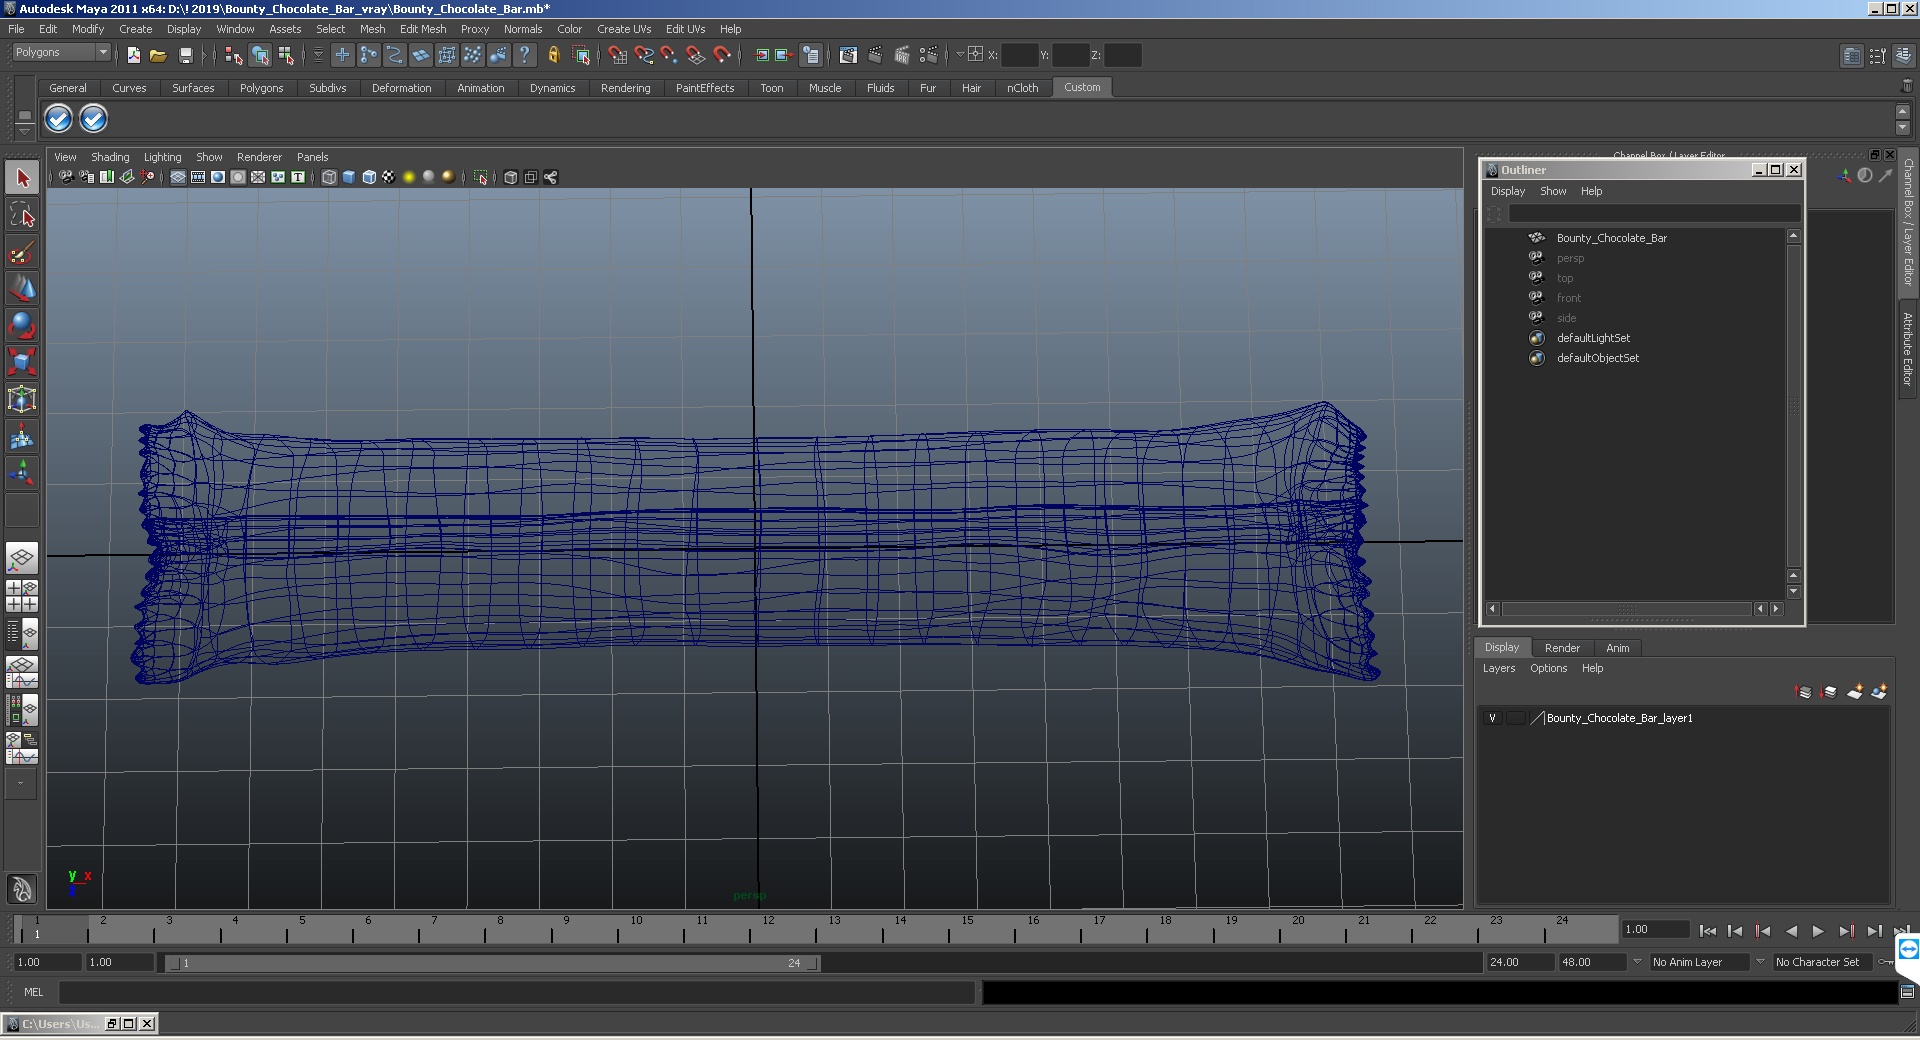Open the Polygons menu set dropdown
The height and width of the screenshot is (1040, 1920).
click(61, 52)
